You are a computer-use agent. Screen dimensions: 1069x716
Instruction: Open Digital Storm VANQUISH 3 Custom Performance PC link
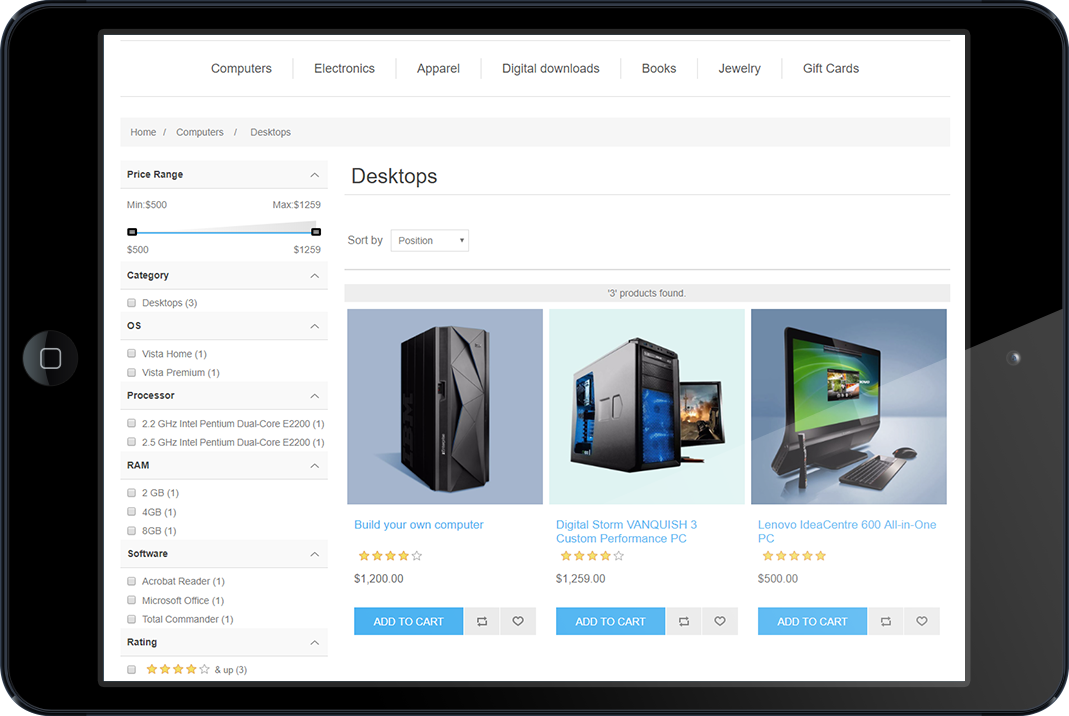[x=626, y=531]
